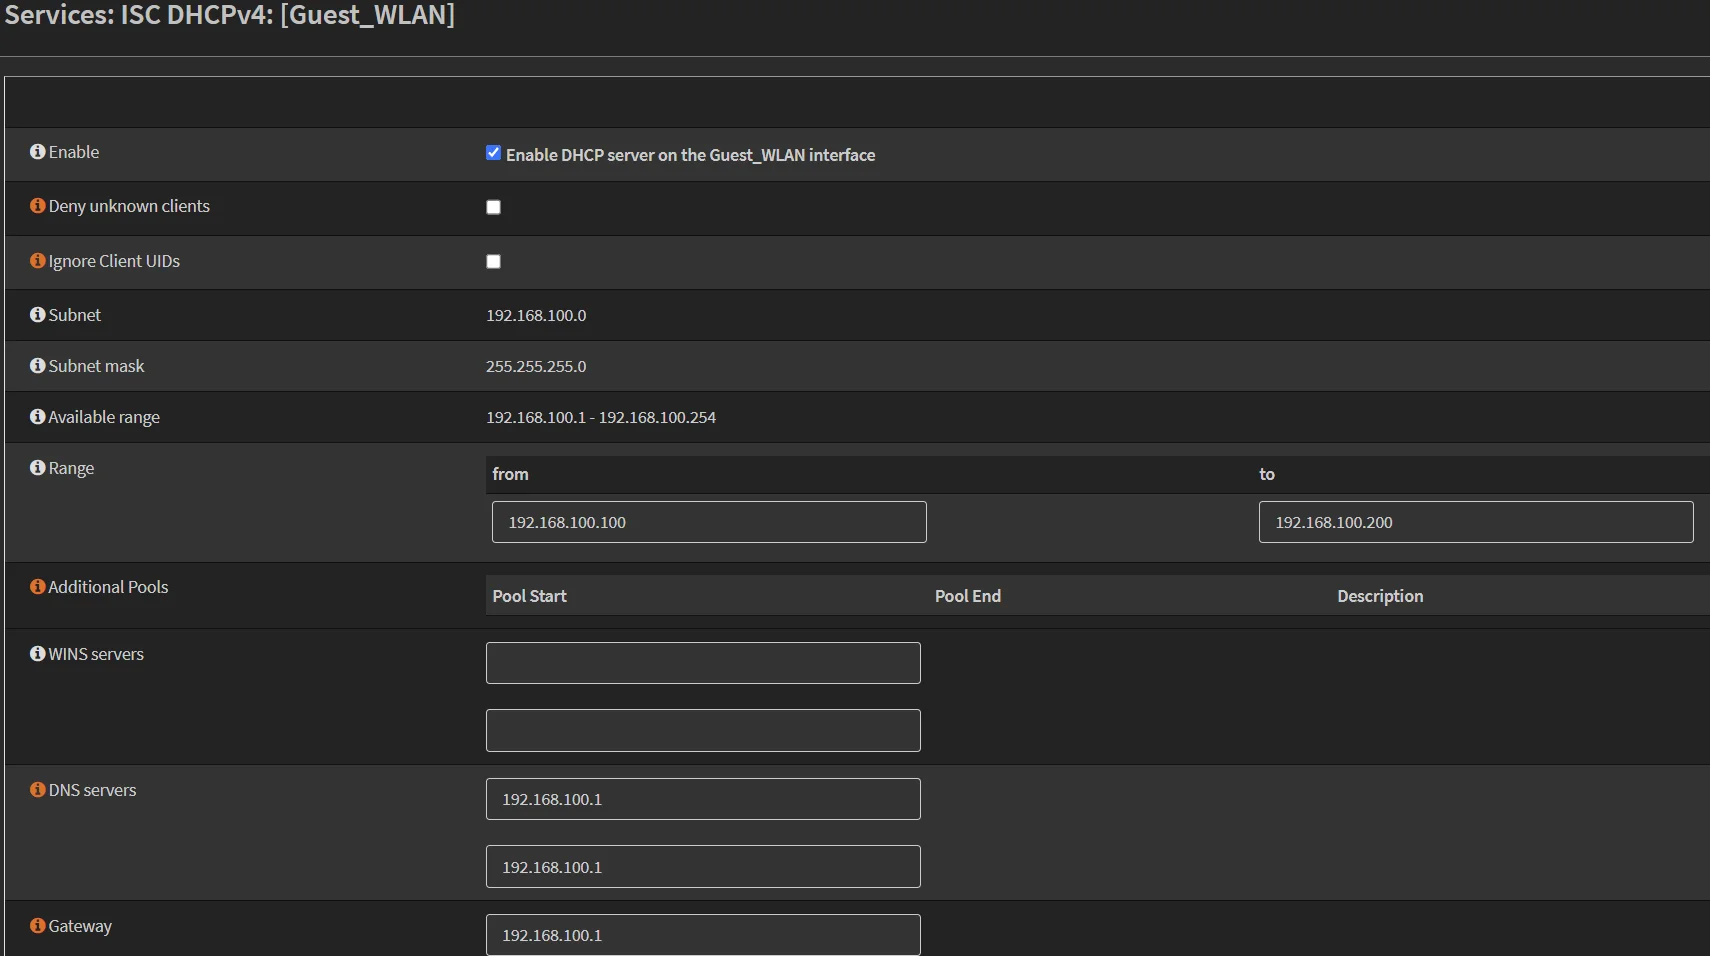Click the info icon beside Subnet
The height and width of the screenshot is (956, 1710).
38,315
